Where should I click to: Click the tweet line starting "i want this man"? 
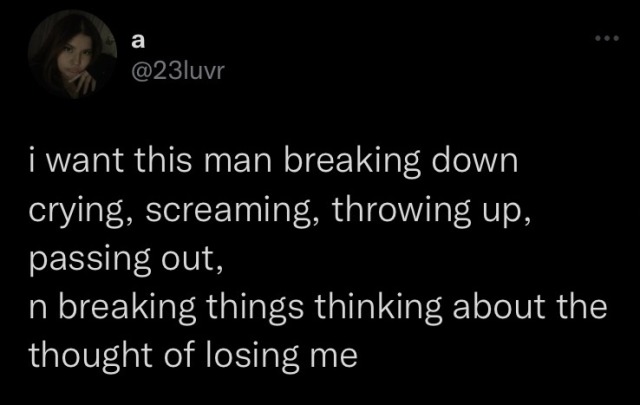273,161
